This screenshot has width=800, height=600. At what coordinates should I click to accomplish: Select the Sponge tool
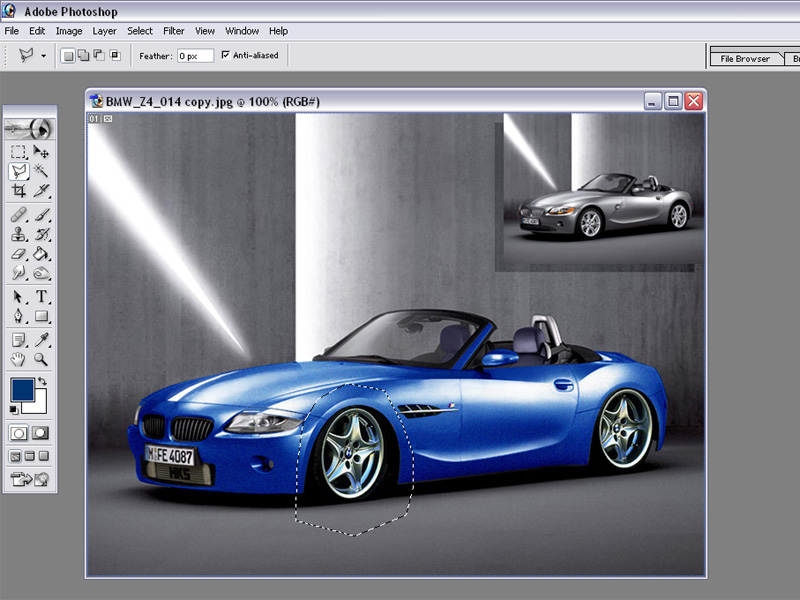[x=41, y=273]
